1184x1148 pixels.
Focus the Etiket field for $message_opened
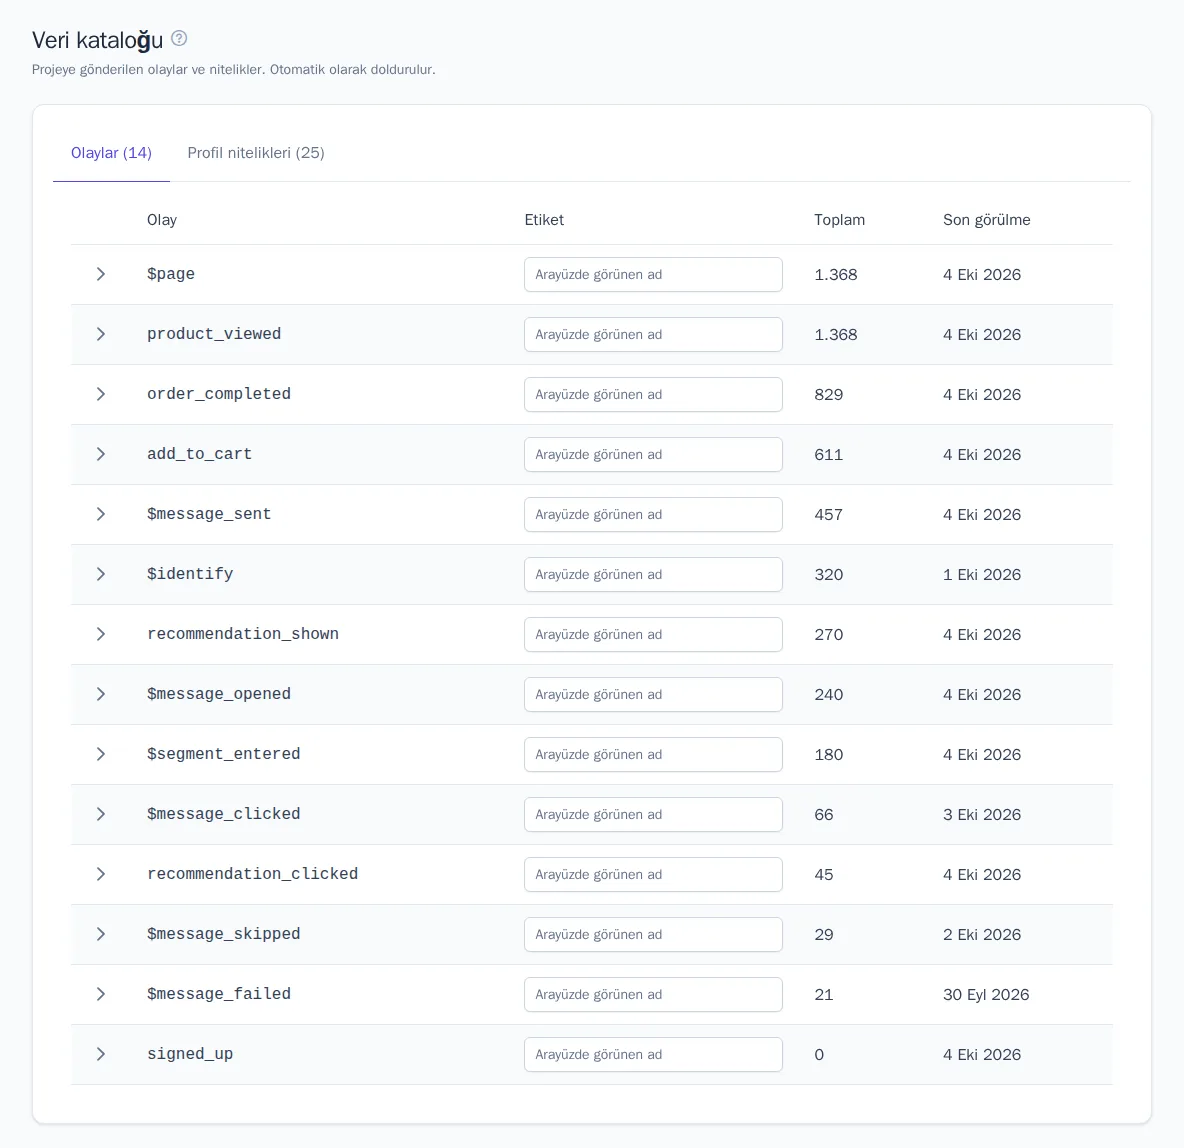coord(653,694)
